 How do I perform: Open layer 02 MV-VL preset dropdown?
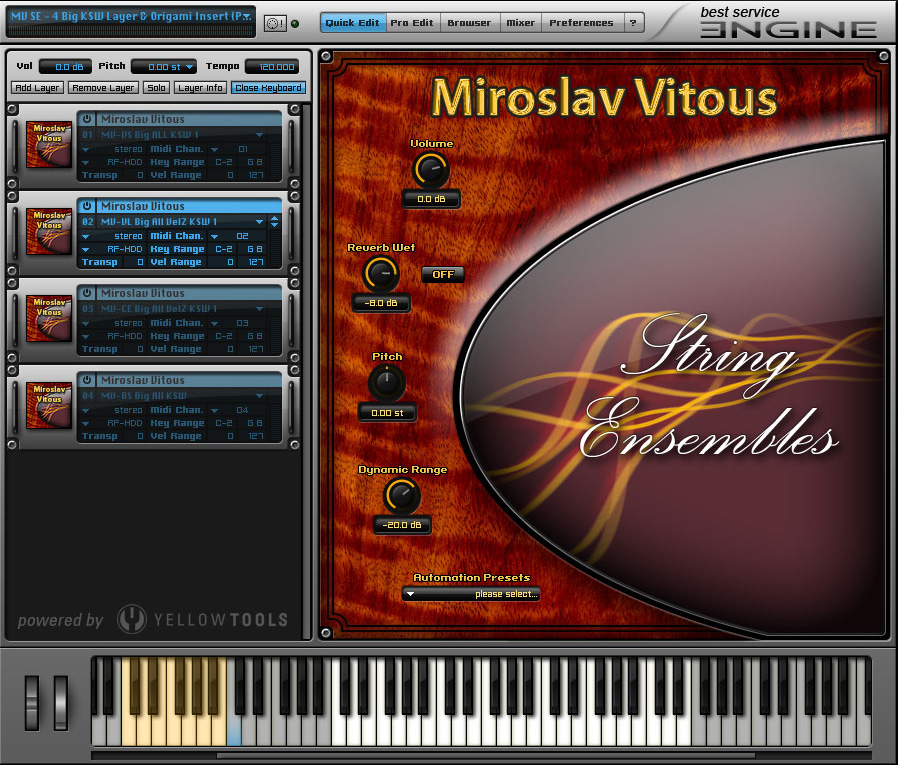click(259, 222)
